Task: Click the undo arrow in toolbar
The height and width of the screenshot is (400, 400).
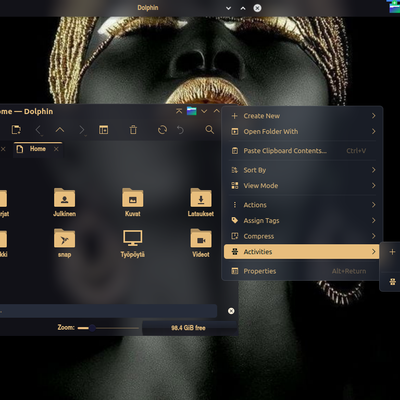Action: [180, 130]
